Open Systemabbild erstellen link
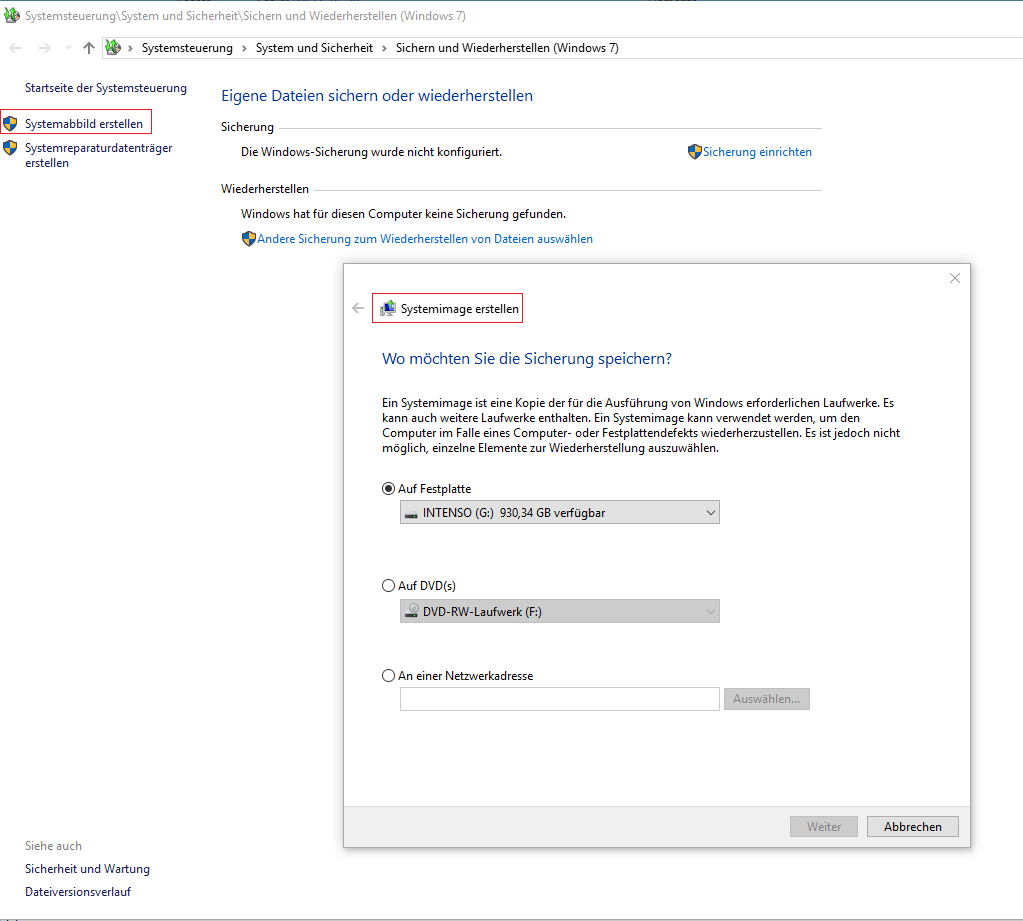The width and height of the screenshot is (1023, 921). pos(84,123)
